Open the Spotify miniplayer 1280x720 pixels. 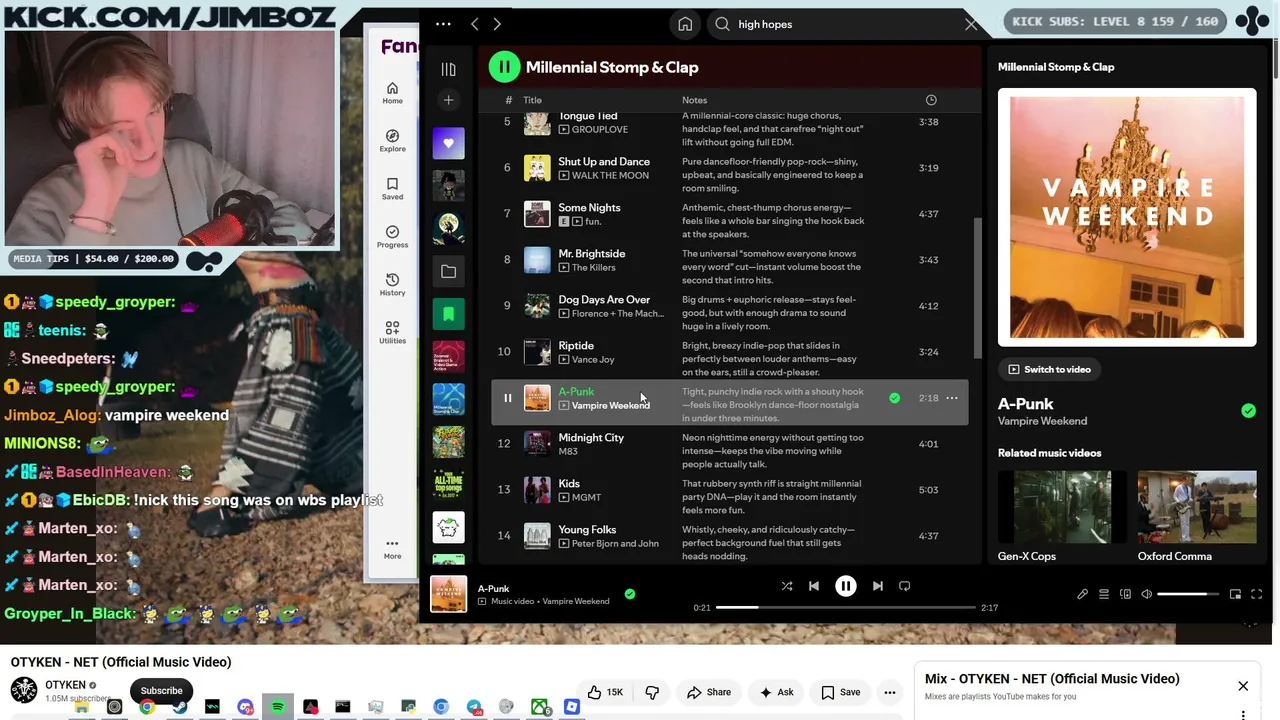coord(1235,594)
